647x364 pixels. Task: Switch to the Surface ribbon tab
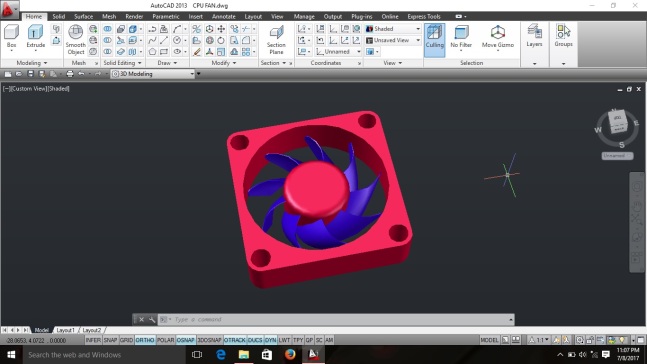pyautogui.click(x=83, y=17)
